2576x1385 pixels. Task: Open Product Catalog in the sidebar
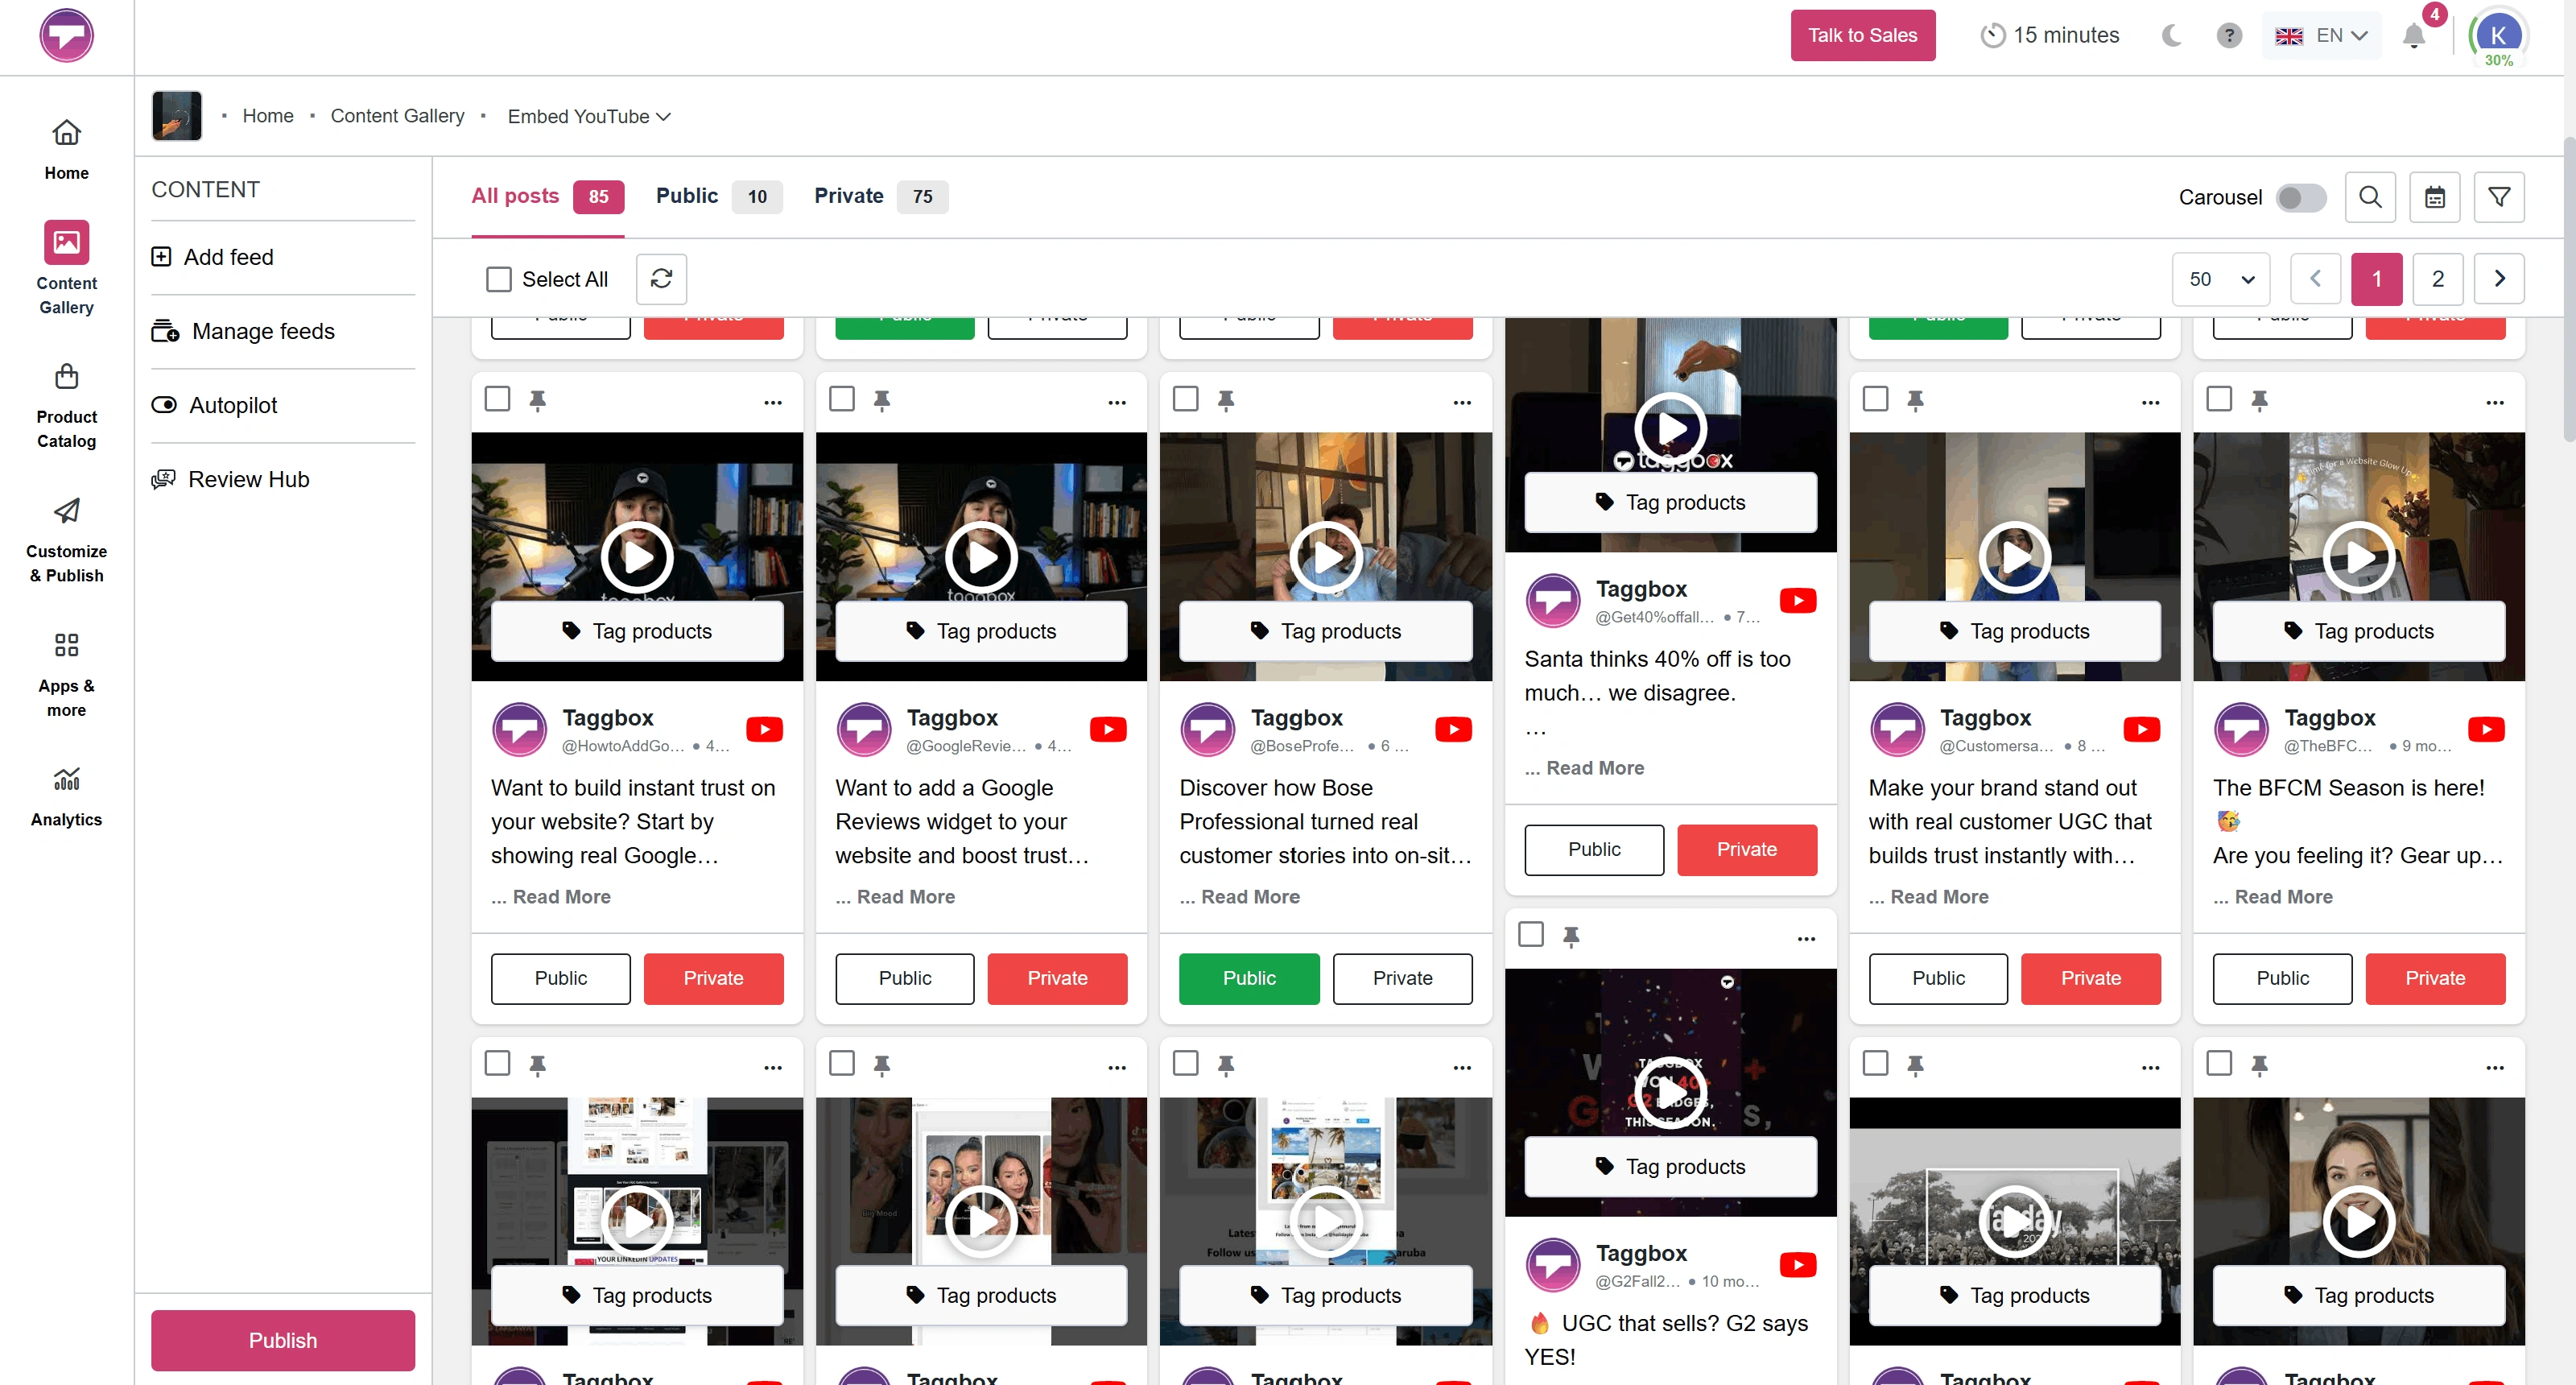coord(66,406)
